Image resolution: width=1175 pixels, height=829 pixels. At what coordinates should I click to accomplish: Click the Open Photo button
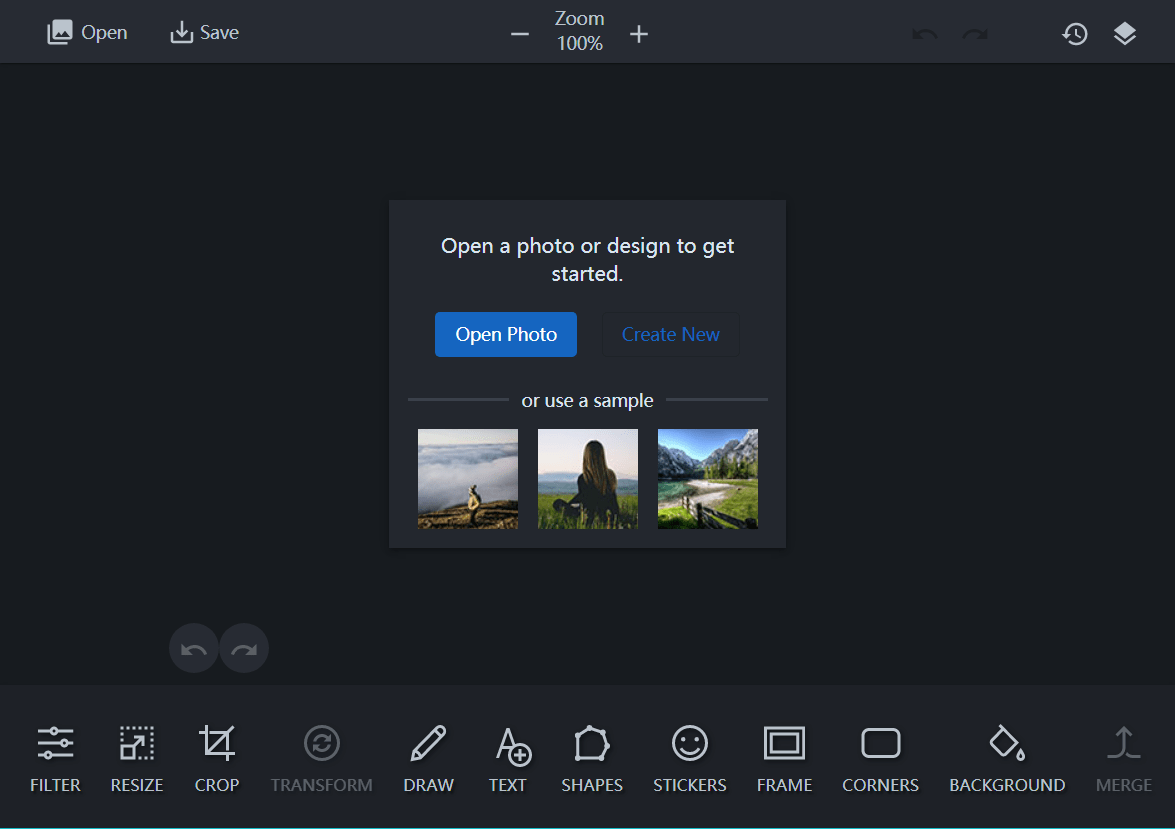tap(505, 334)
